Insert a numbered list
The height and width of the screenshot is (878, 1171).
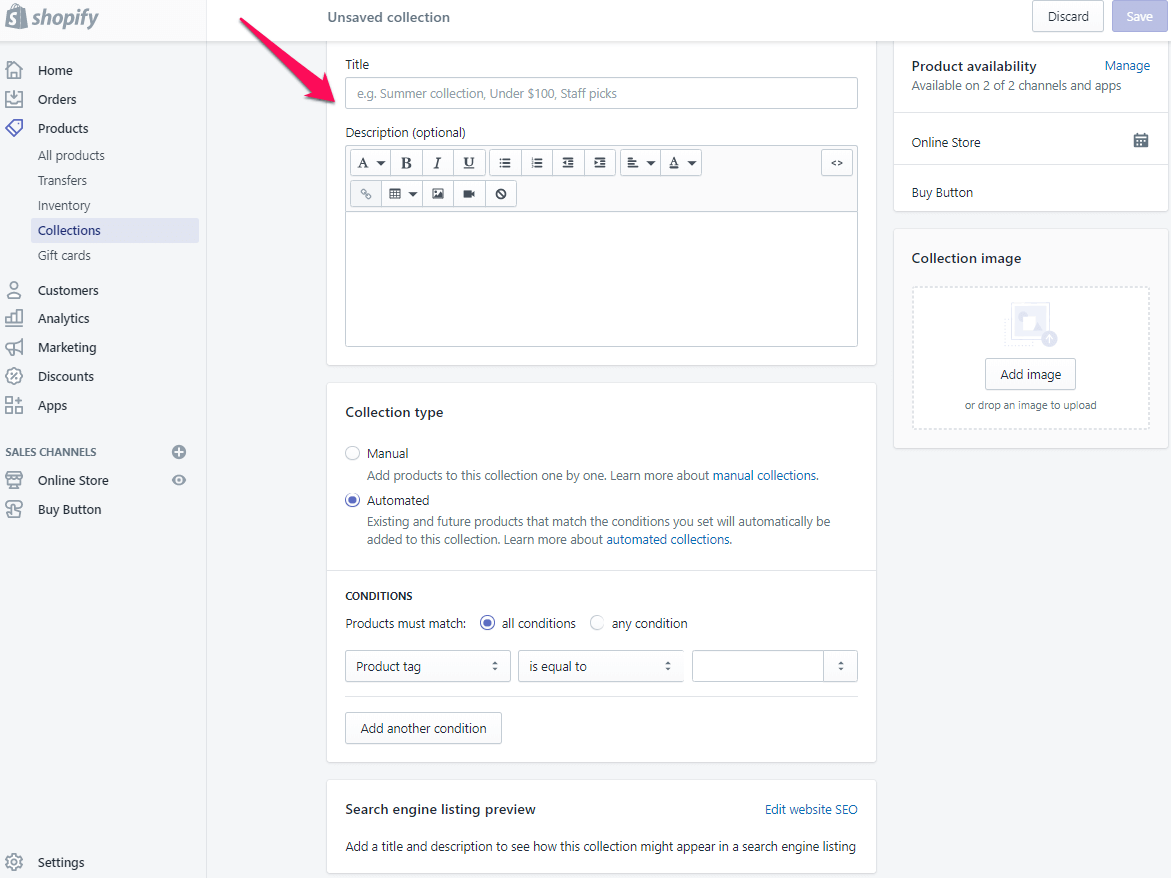click(x=536, y=163)
